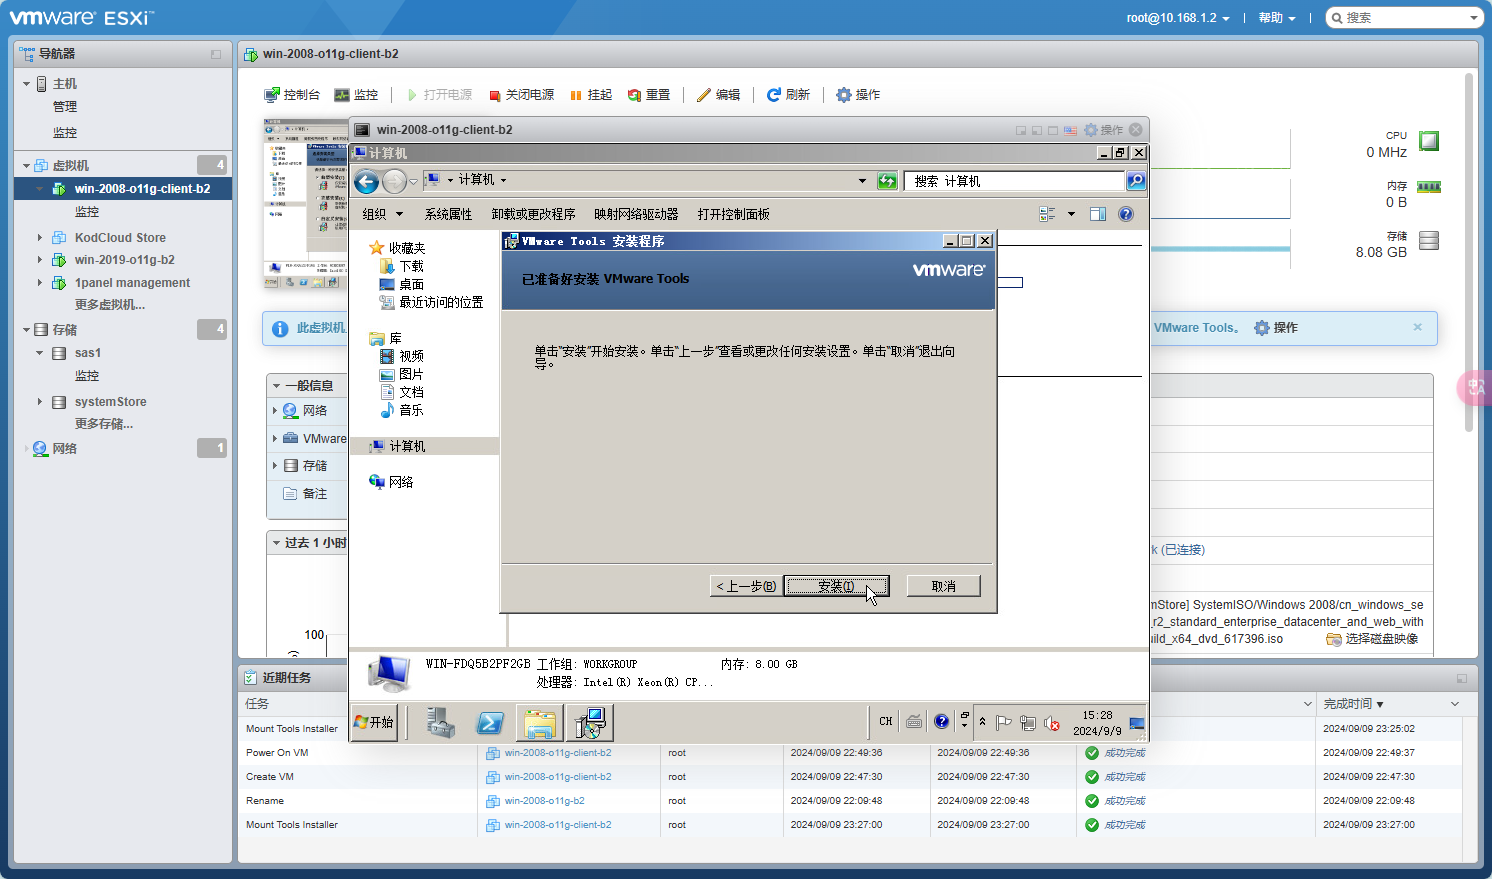The width and height of the screenshot is (1492, 879).
Task: Click the guest taskbar clock showing 15:28
Action: (1097, 723)
